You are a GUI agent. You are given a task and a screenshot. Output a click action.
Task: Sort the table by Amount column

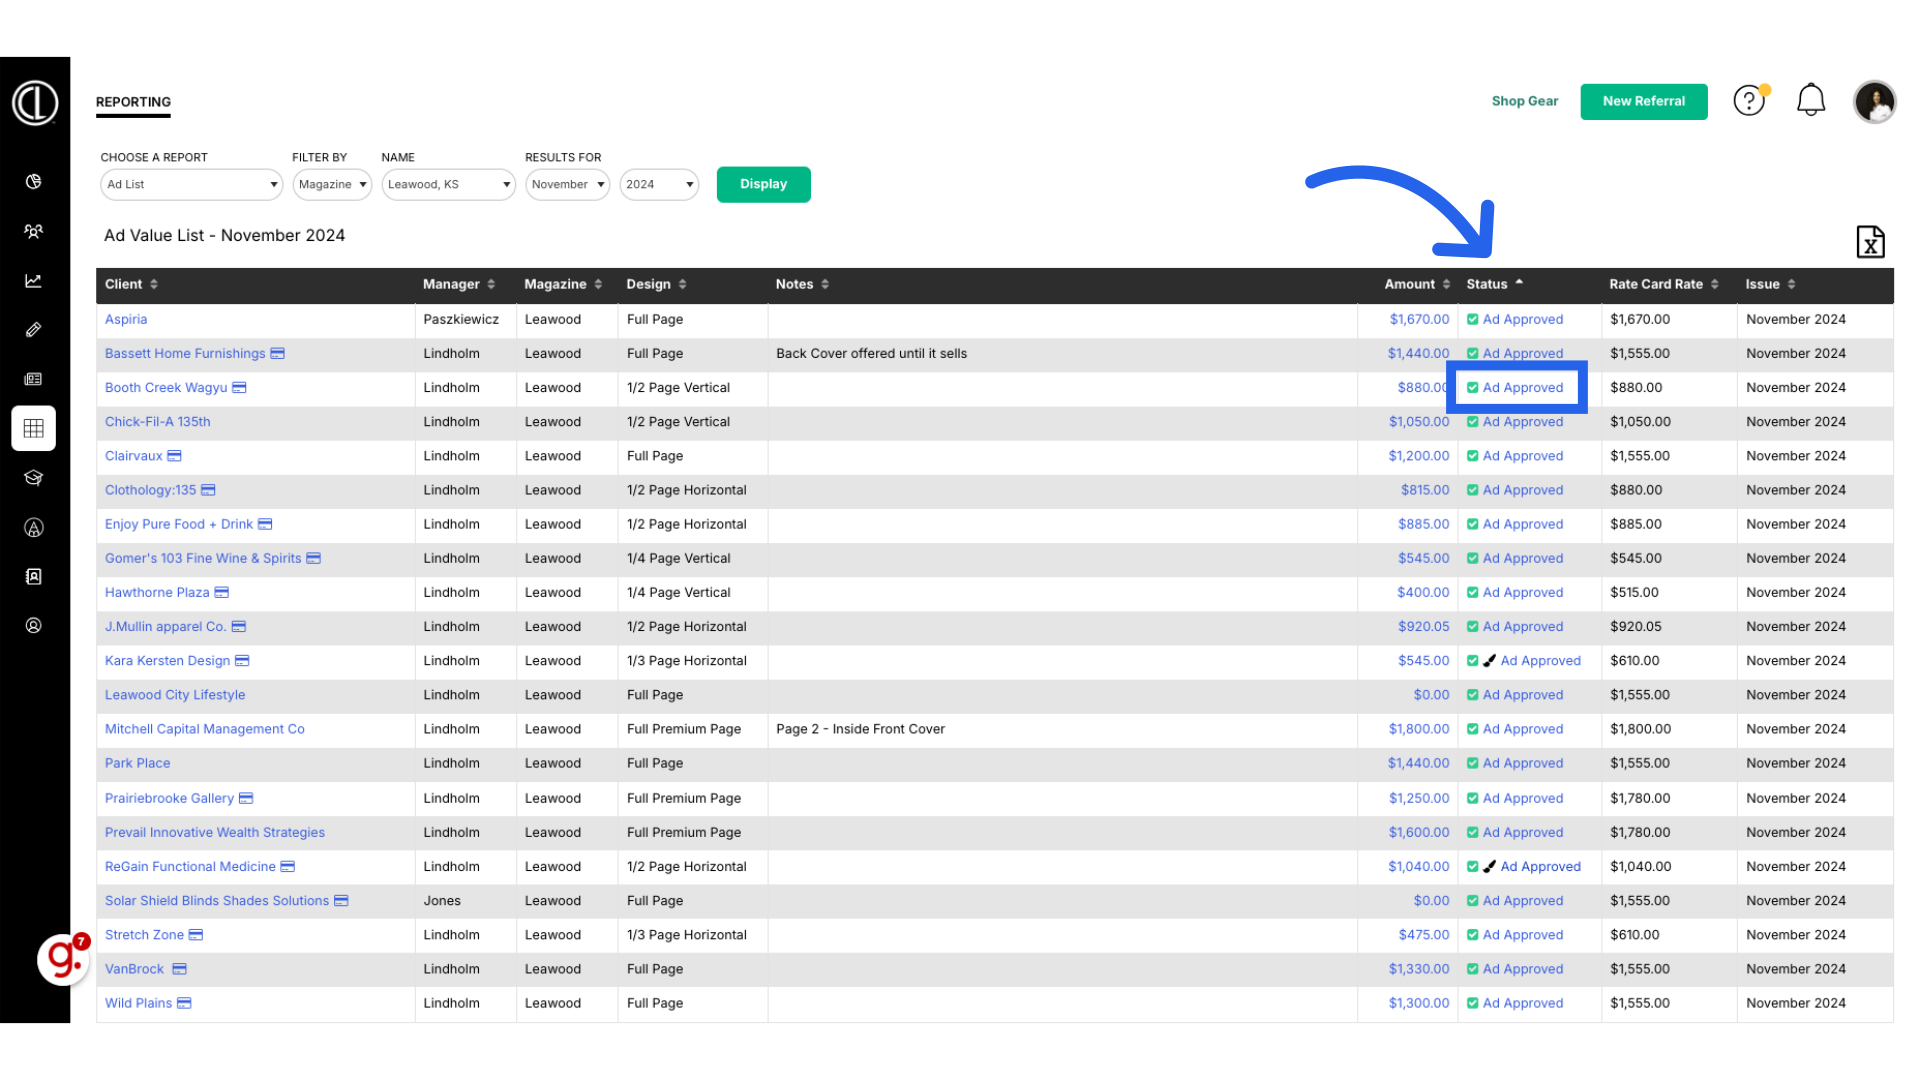(x=1417, y=284)
